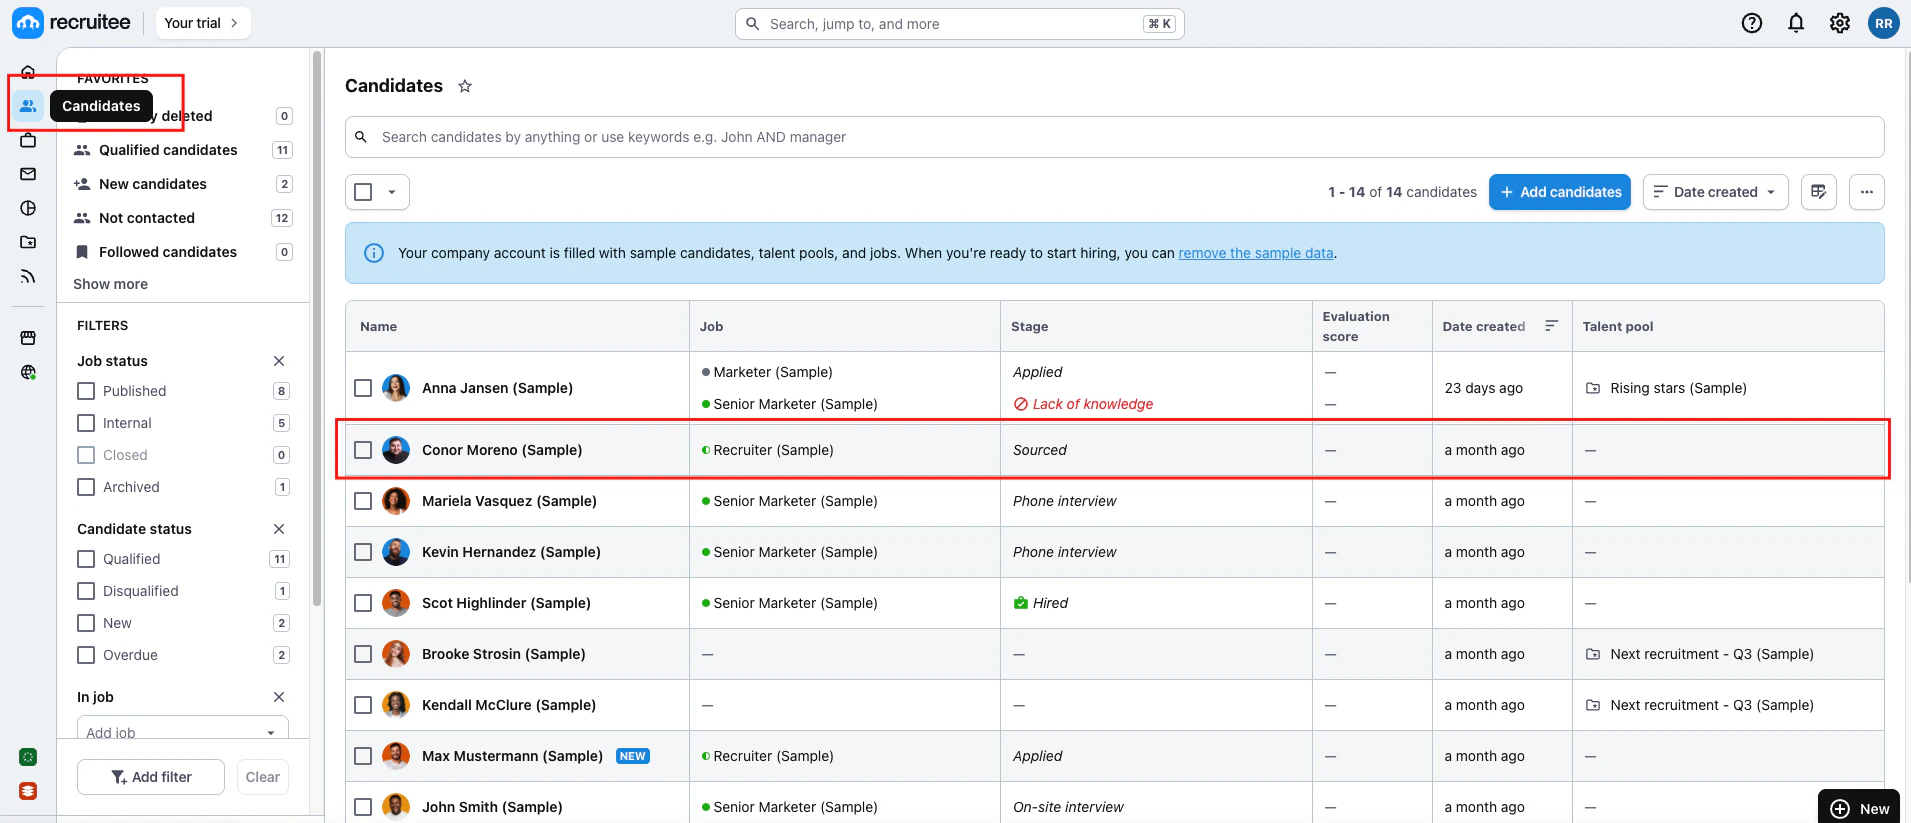Open Kevin Hernandez candidate profile
Screen dimensions: 1911x823
(511, 552)
